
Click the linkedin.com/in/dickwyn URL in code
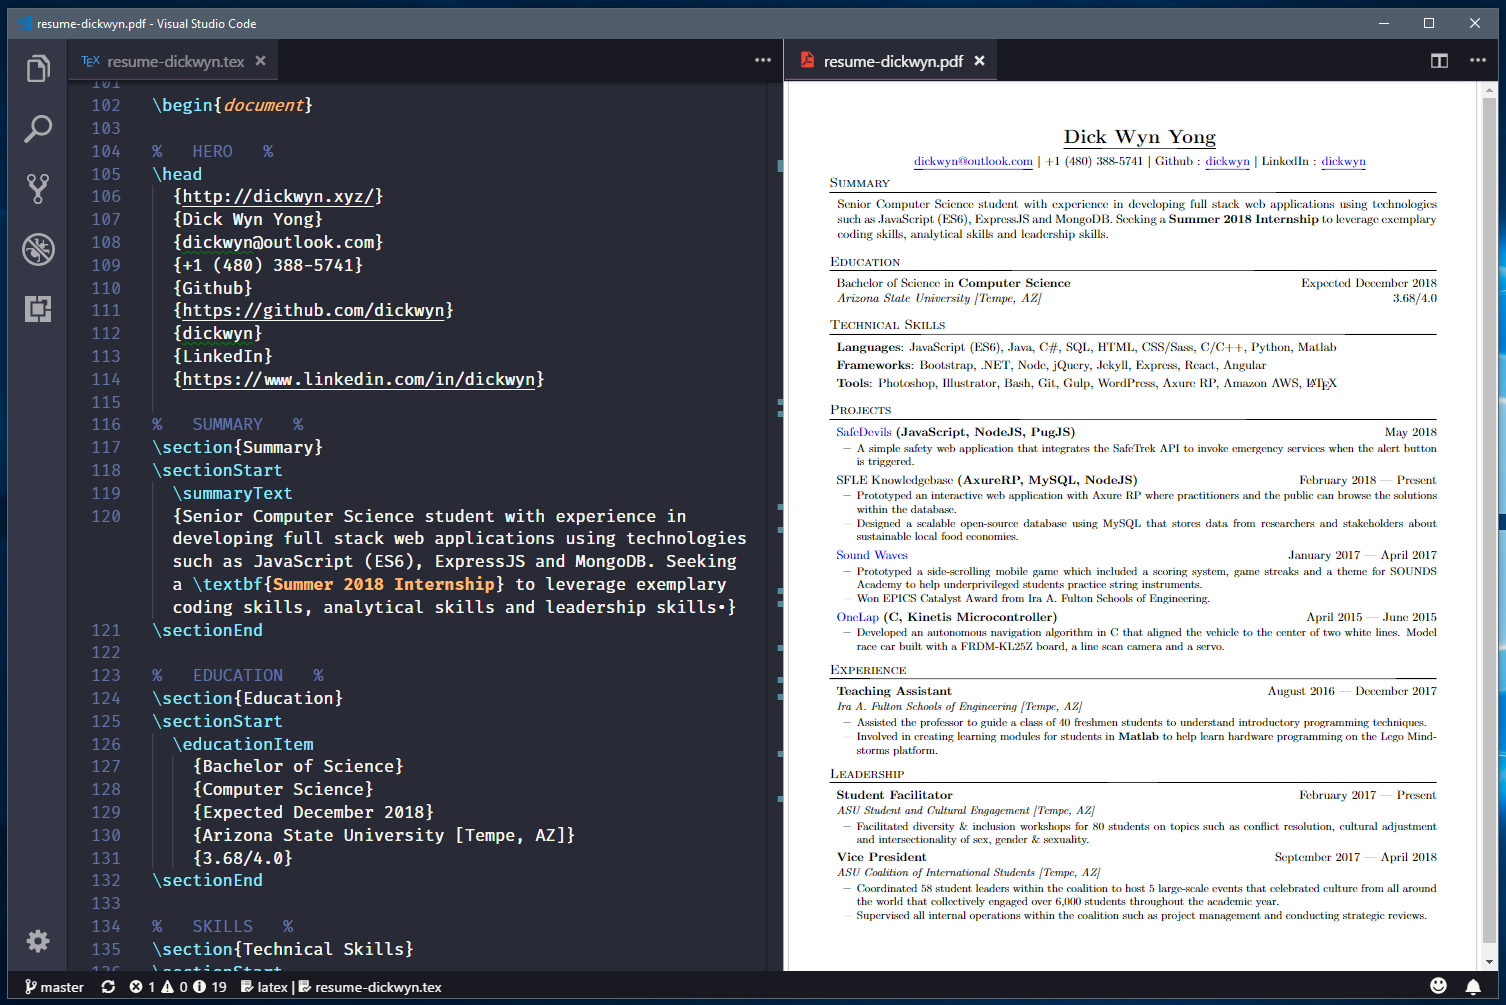[x=358, y=379]
